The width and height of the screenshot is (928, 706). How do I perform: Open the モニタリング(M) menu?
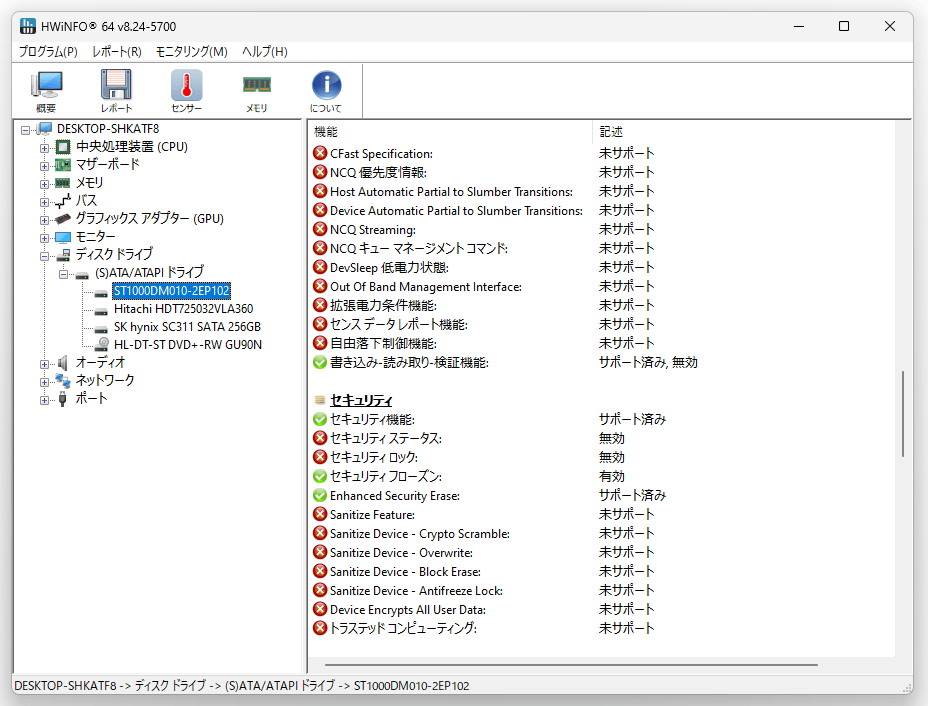pyautogui.click(x=191, y=51)
